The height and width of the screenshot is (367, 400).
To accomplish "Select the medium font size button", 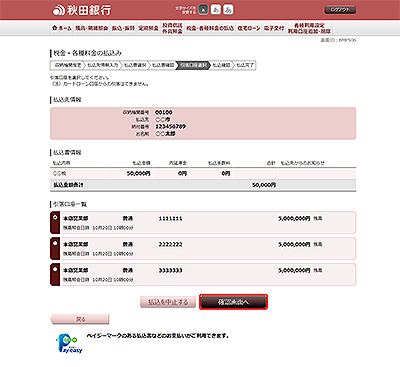I will click(x=216, y=10).
